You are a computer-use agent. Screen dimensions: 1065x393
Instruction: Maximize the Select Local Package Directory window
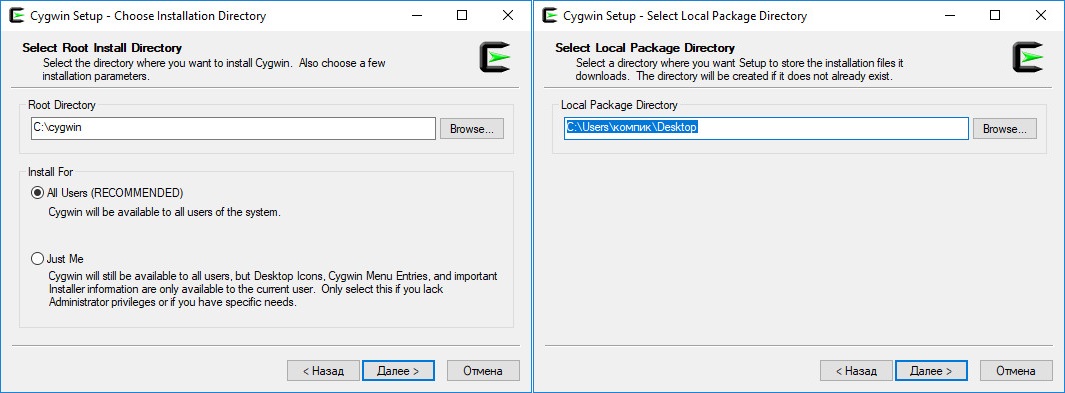[995, 15]
